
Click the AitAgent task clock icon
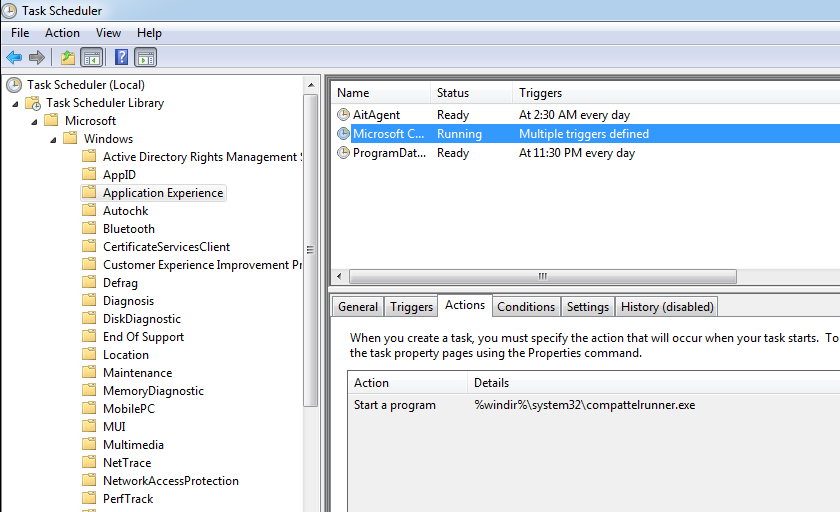click(x=343, y=115)
